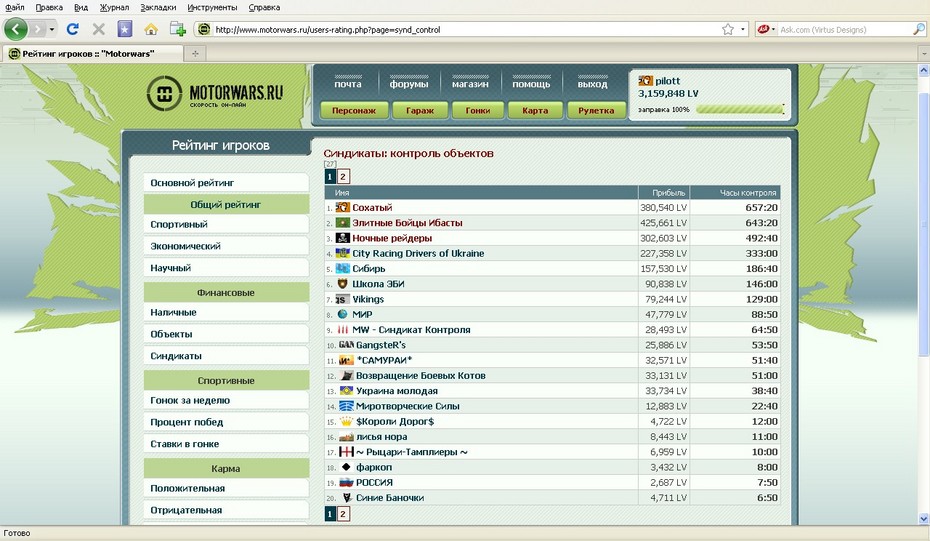The image size is (930, 541).
Task: Go to page 2 at top pagination
Action: point(343,177)
